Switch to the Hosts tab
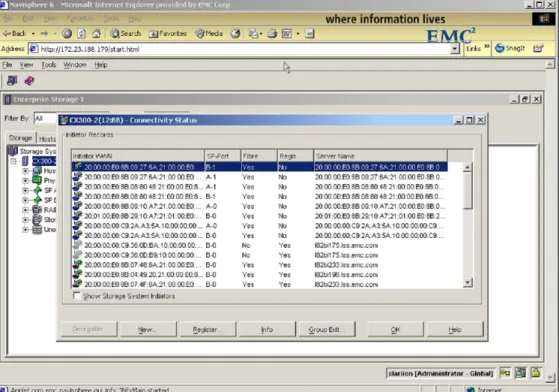This screenshot has height=392, width=559. coord(47,139)
